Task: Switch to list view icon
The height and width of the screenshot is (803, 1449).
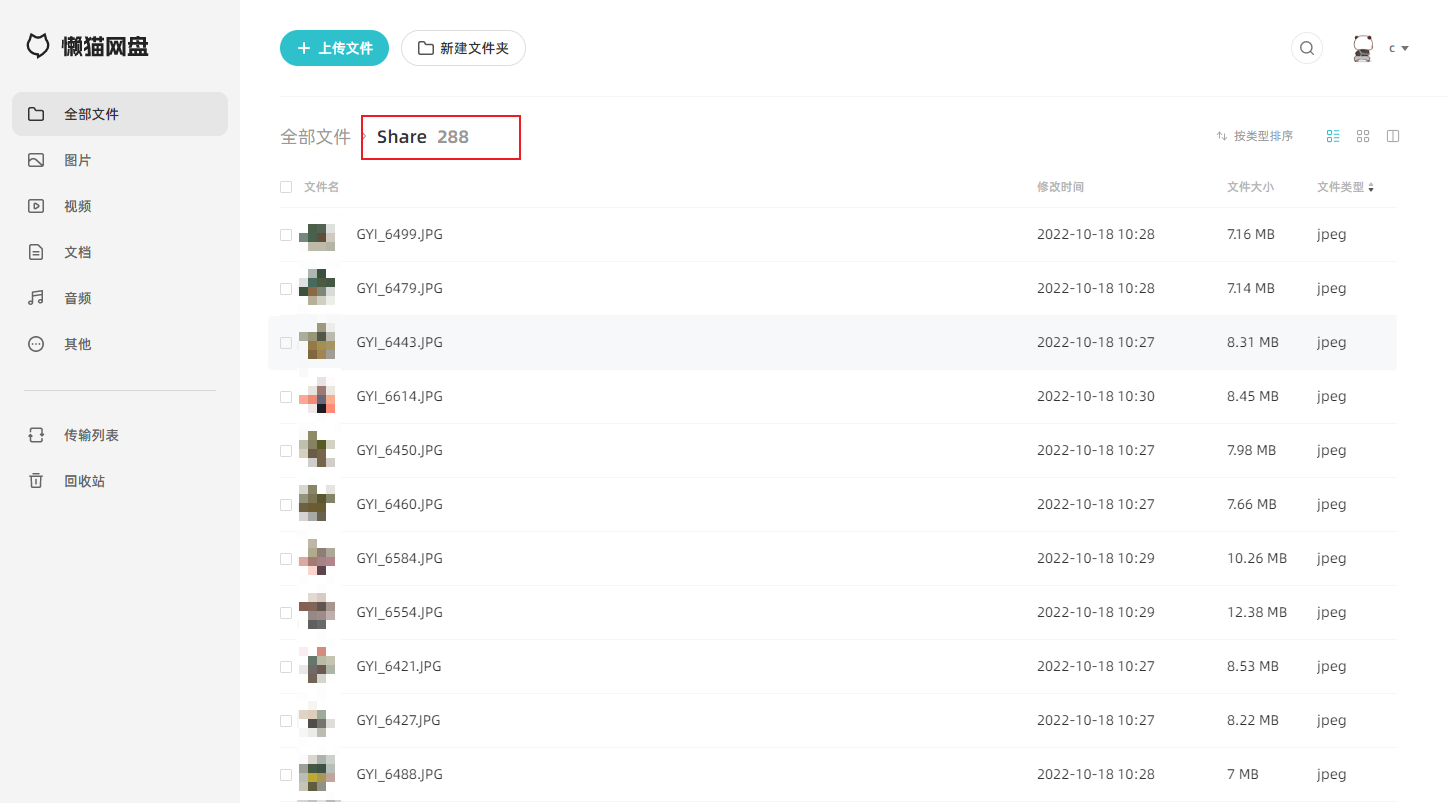Action: pyautogui.click(x=1333, y=136)
